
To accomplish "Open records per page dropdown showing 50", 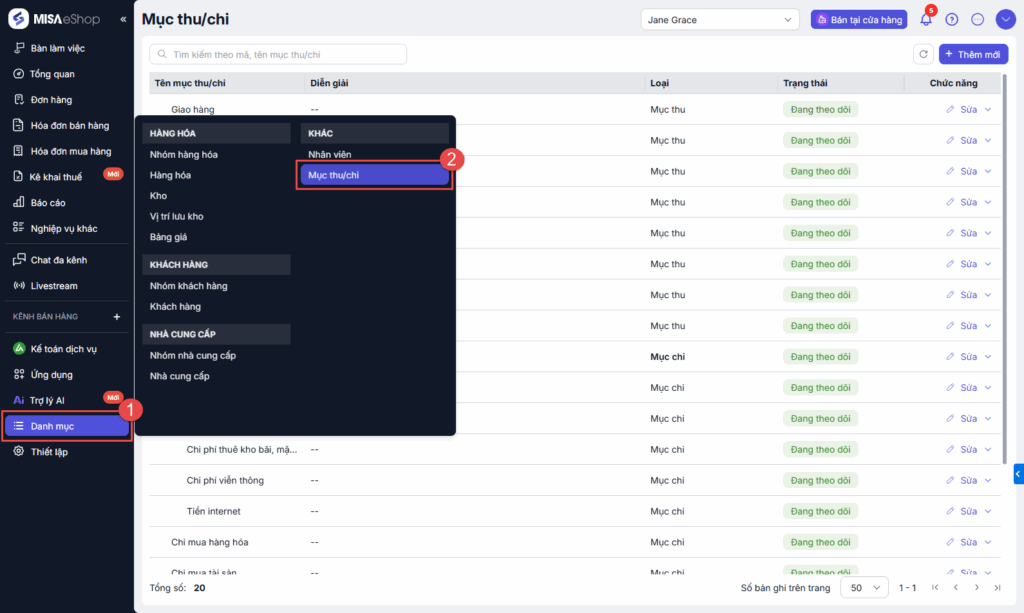I will pos(864,588).
